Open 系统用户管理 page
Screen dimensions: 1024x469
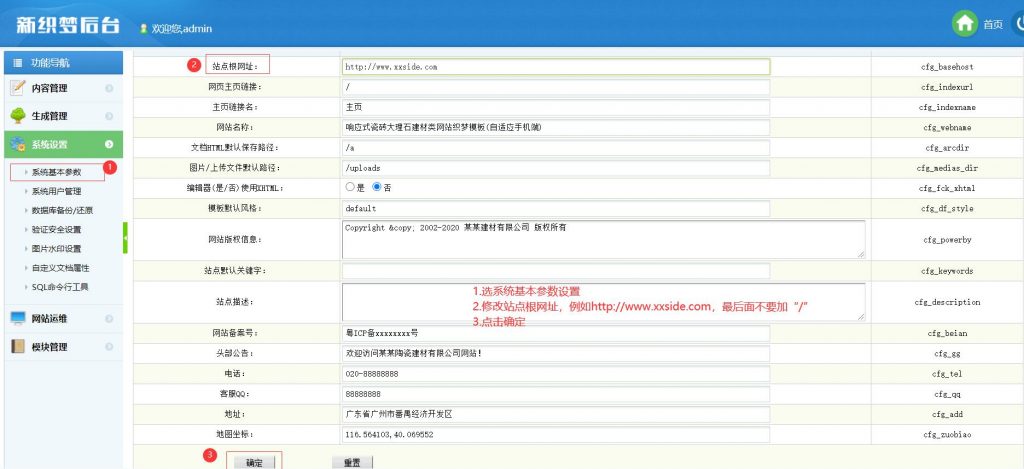tap(56, 191)
